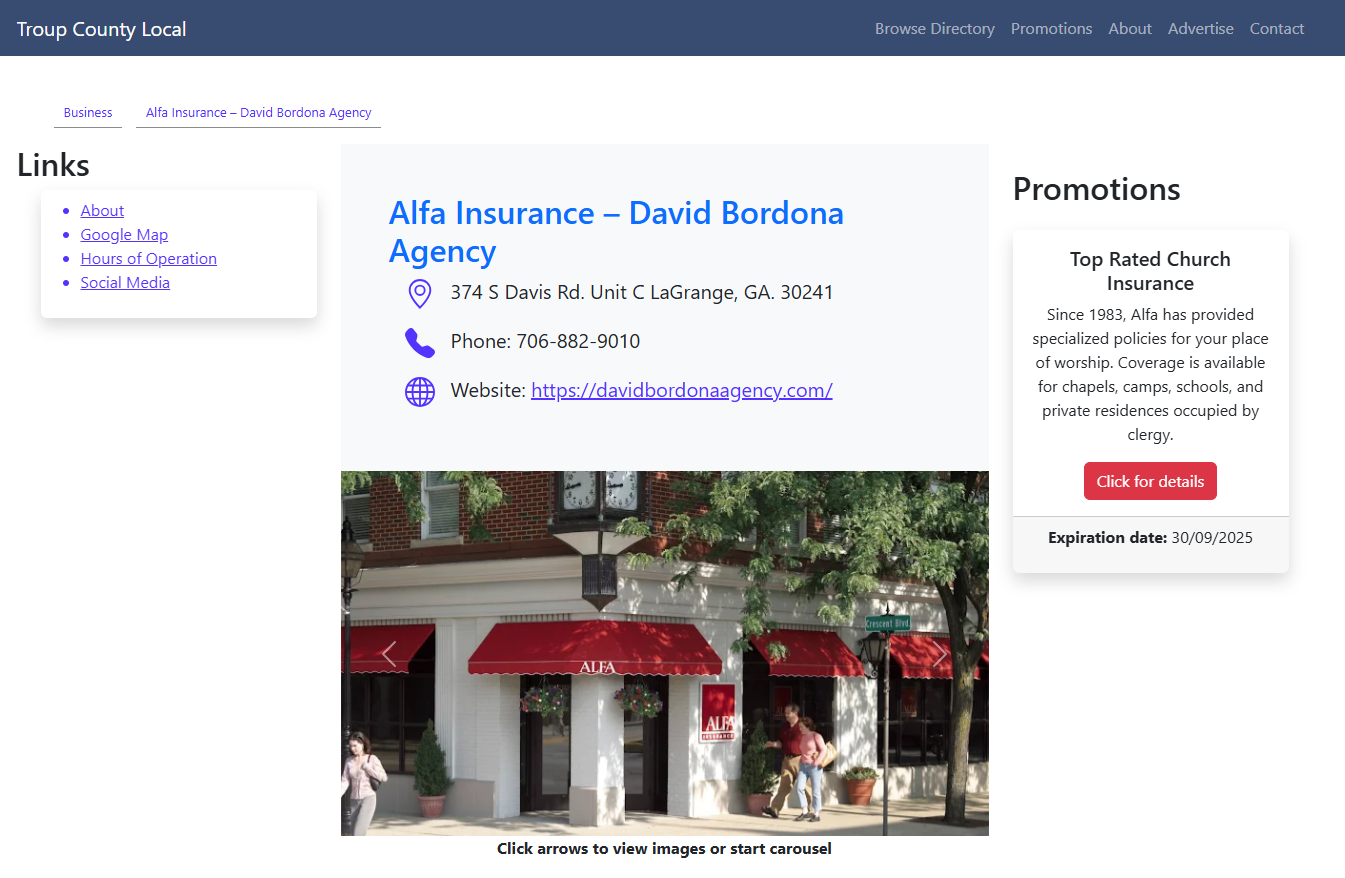Image resolution: width=1345 pixels, height=878 pixels.
Task: Click the purple phone handset icon
Action: (420, 342)
